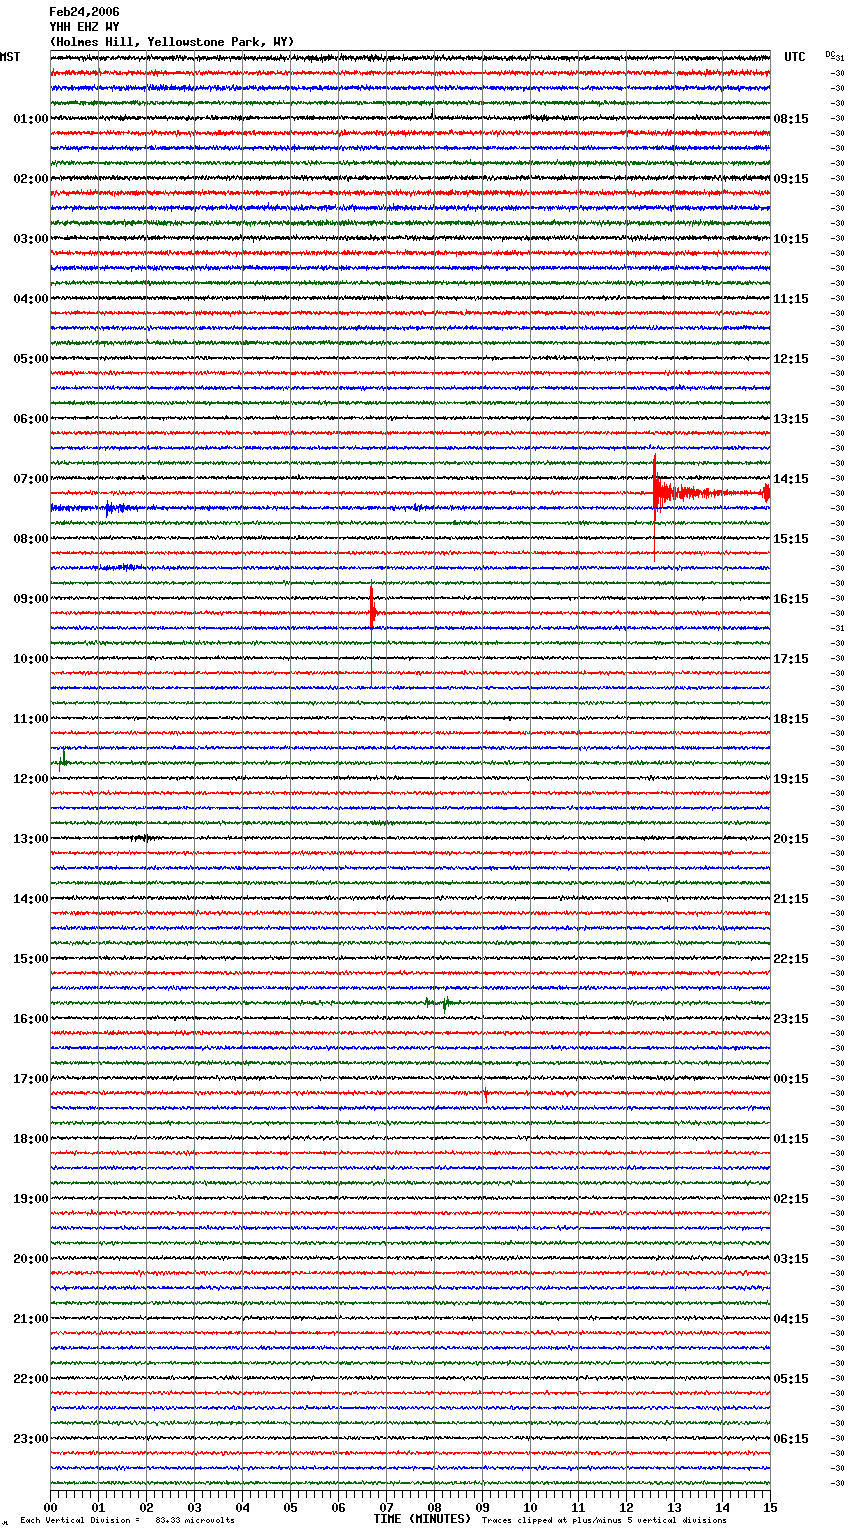Click the 08:15 UTC time label

click(x=791, y=119)
